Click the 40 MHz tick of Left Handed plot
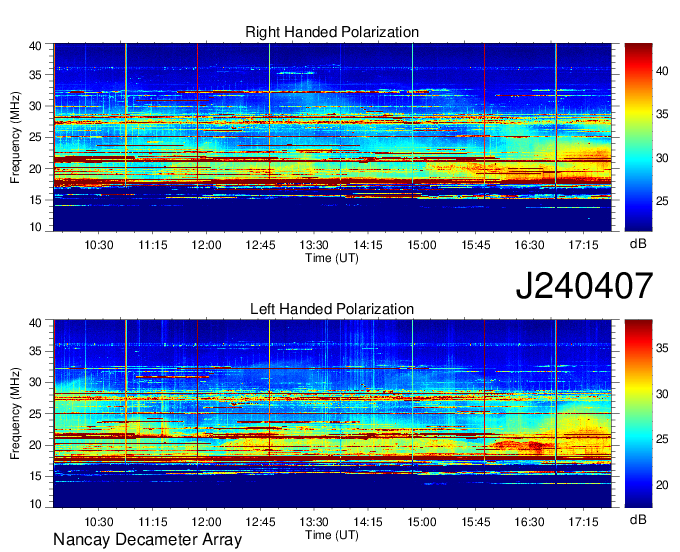Screen dimensions: 680x552 coord(35,323)
